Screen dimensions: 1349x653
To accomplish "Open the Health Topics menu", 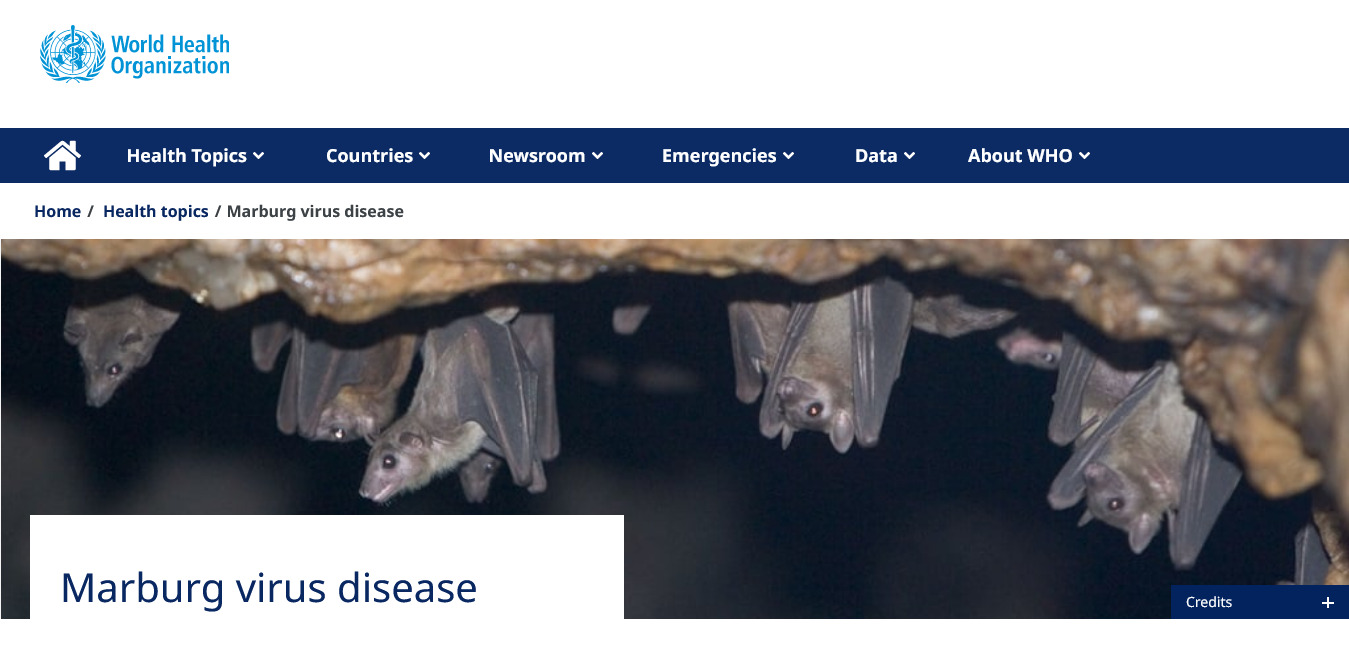I will point(196,155).
